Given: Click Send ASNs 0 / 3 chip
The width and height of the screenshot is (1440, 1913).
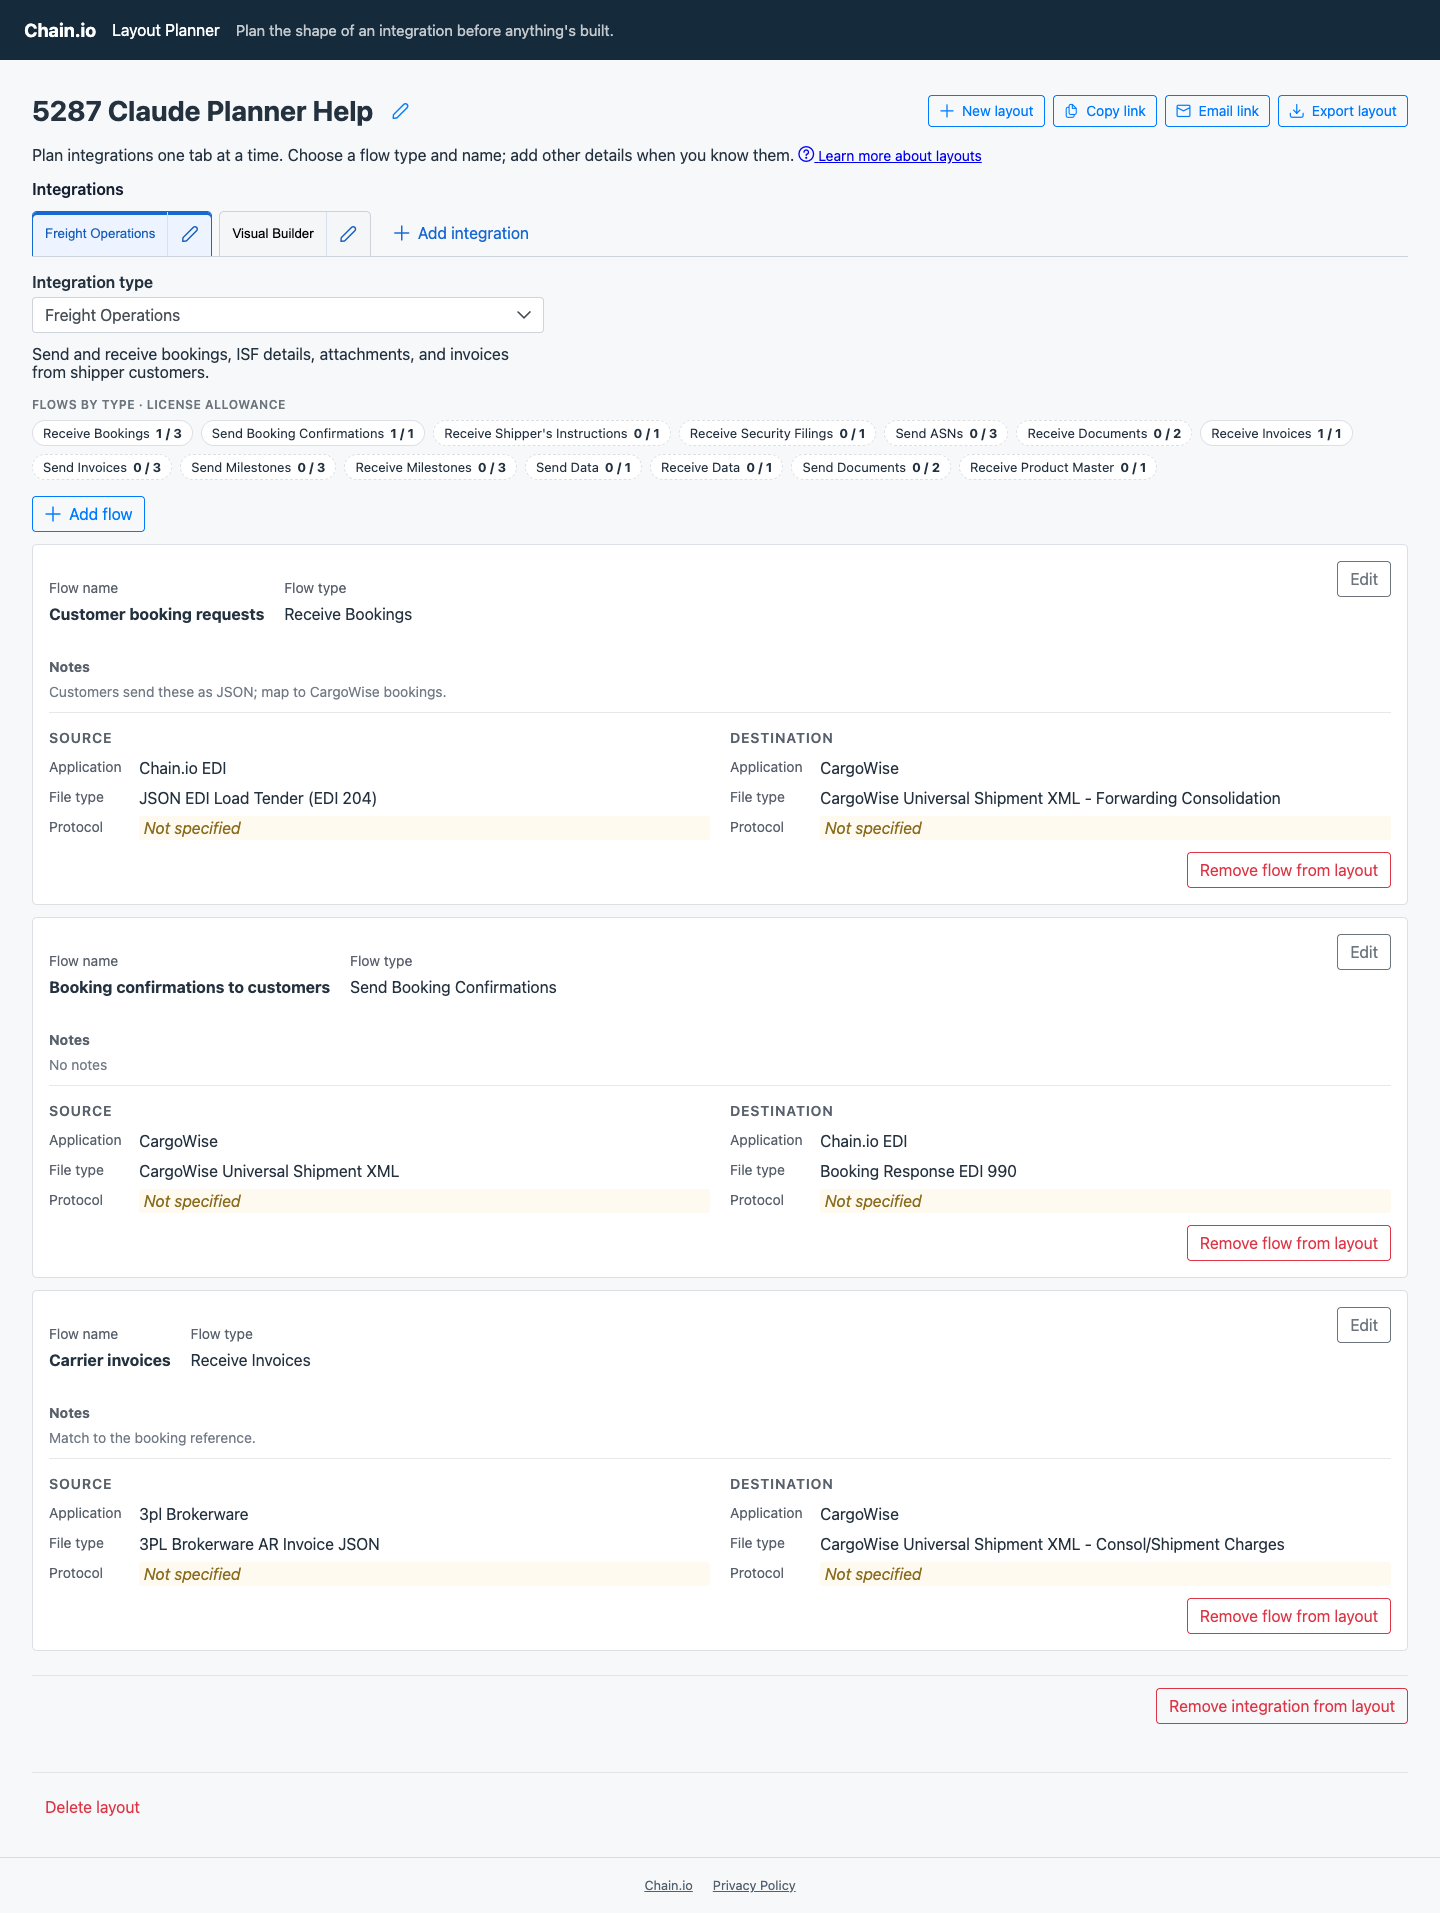Looking at the screenshot, I should (x=946, y=433).
